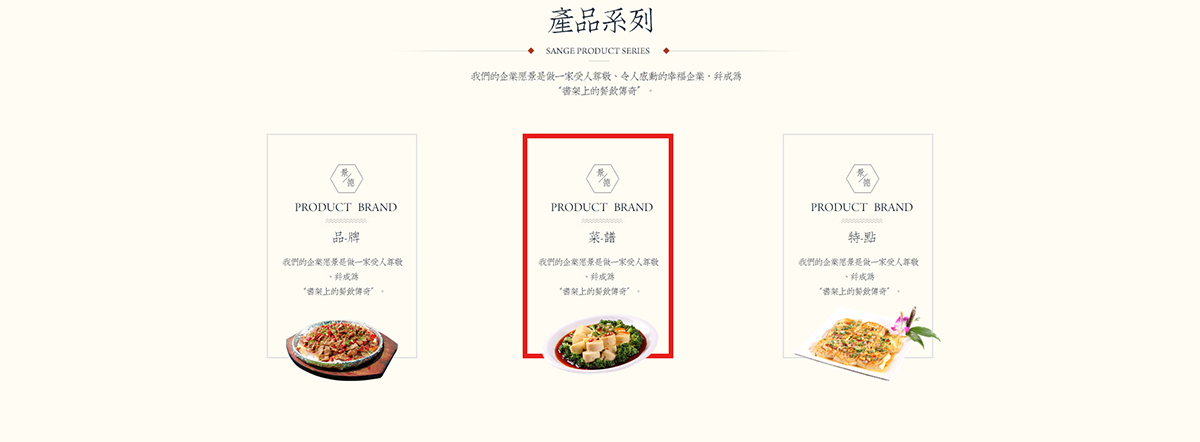Click the right red diamond beside SANGE PRODUCT SERIES
Screen dimensions: 1200x442
[666, 50]
